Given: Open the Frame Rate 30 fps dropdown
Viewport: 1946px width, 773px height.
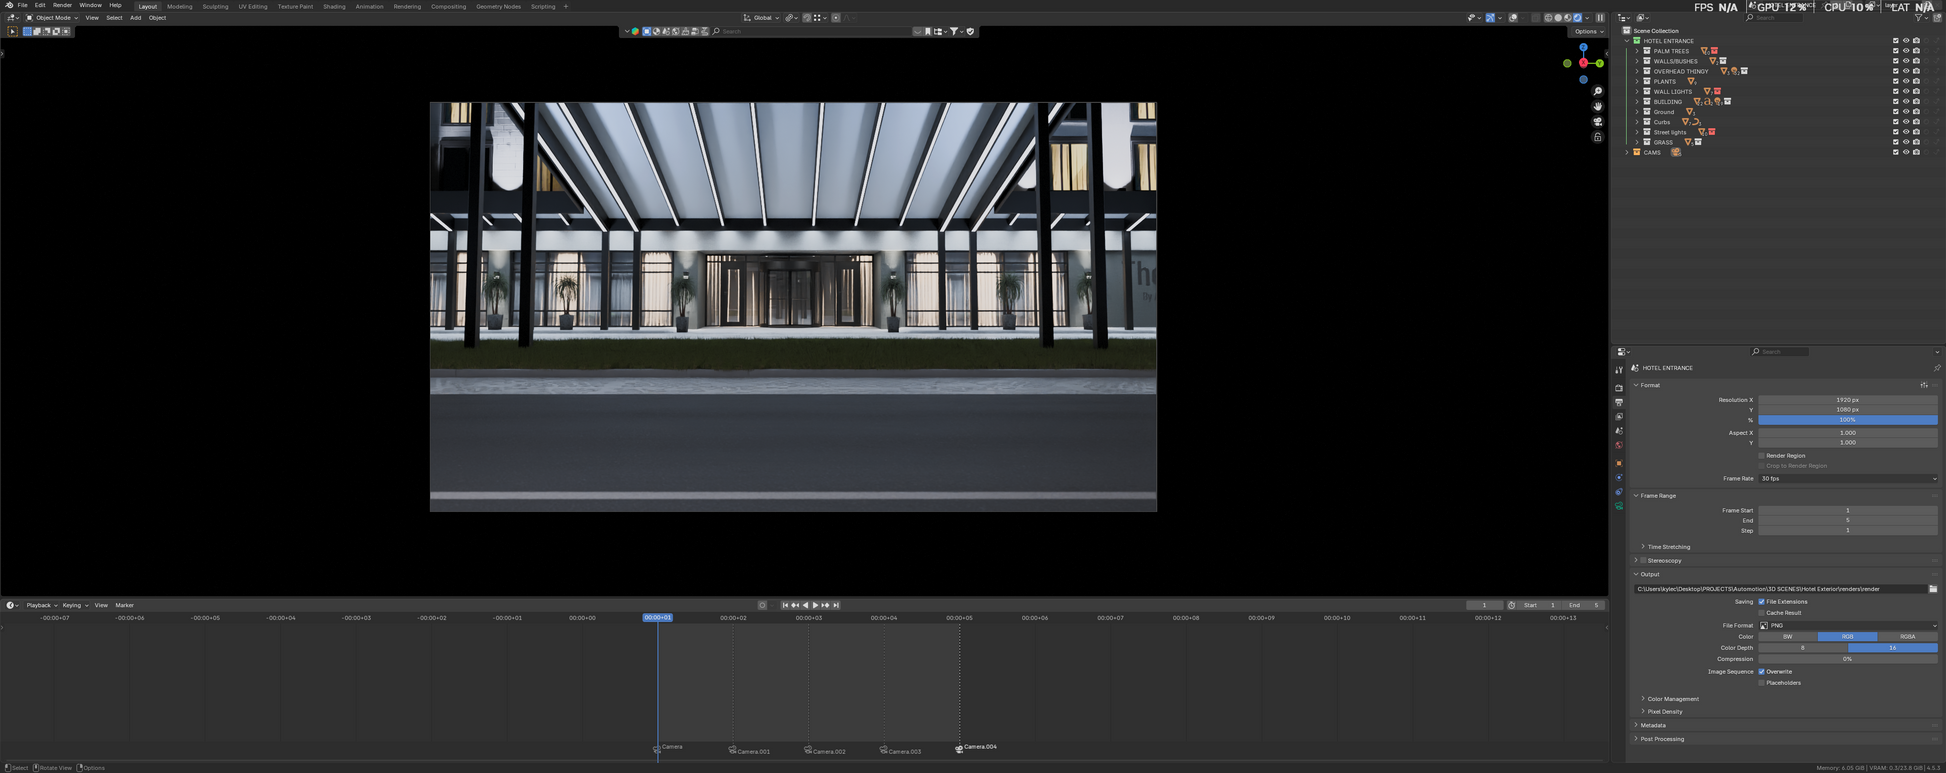Looking at the screenshot, I should (1847, 479).
